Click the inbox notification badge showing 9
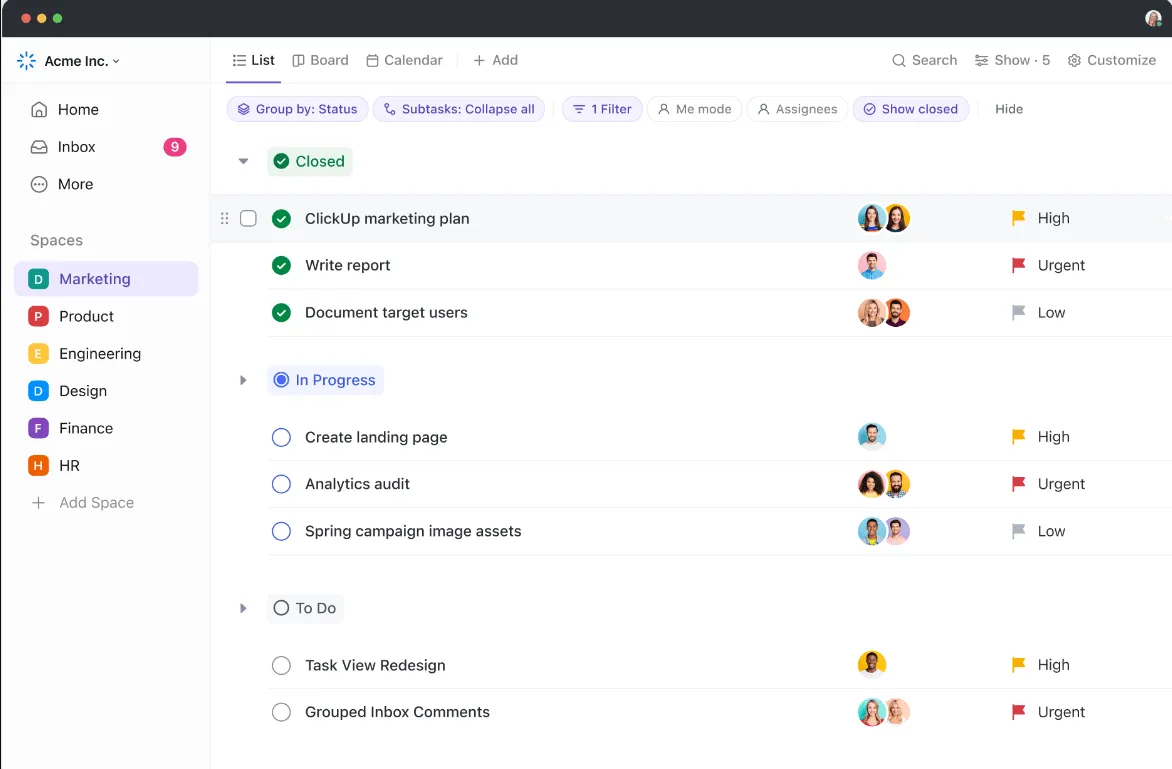 click(x=175, y=147)
